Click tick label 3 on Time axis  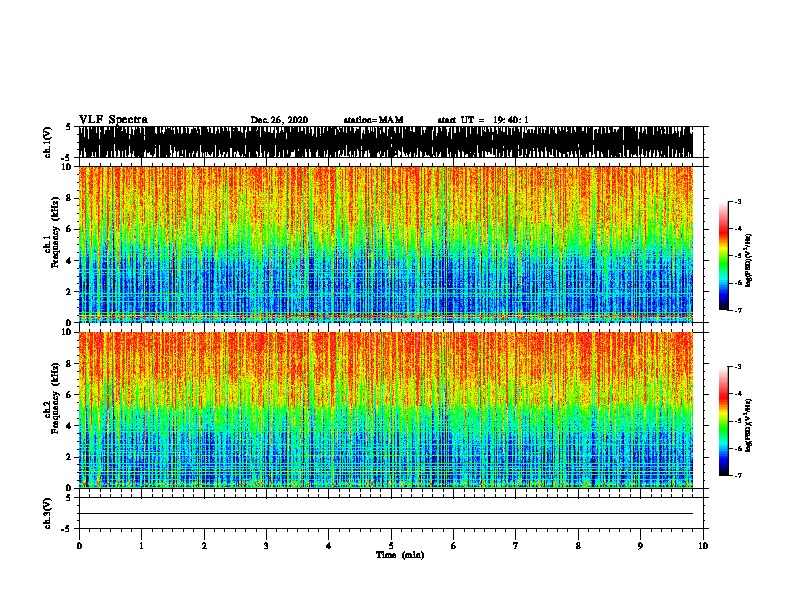coord(266,546)
